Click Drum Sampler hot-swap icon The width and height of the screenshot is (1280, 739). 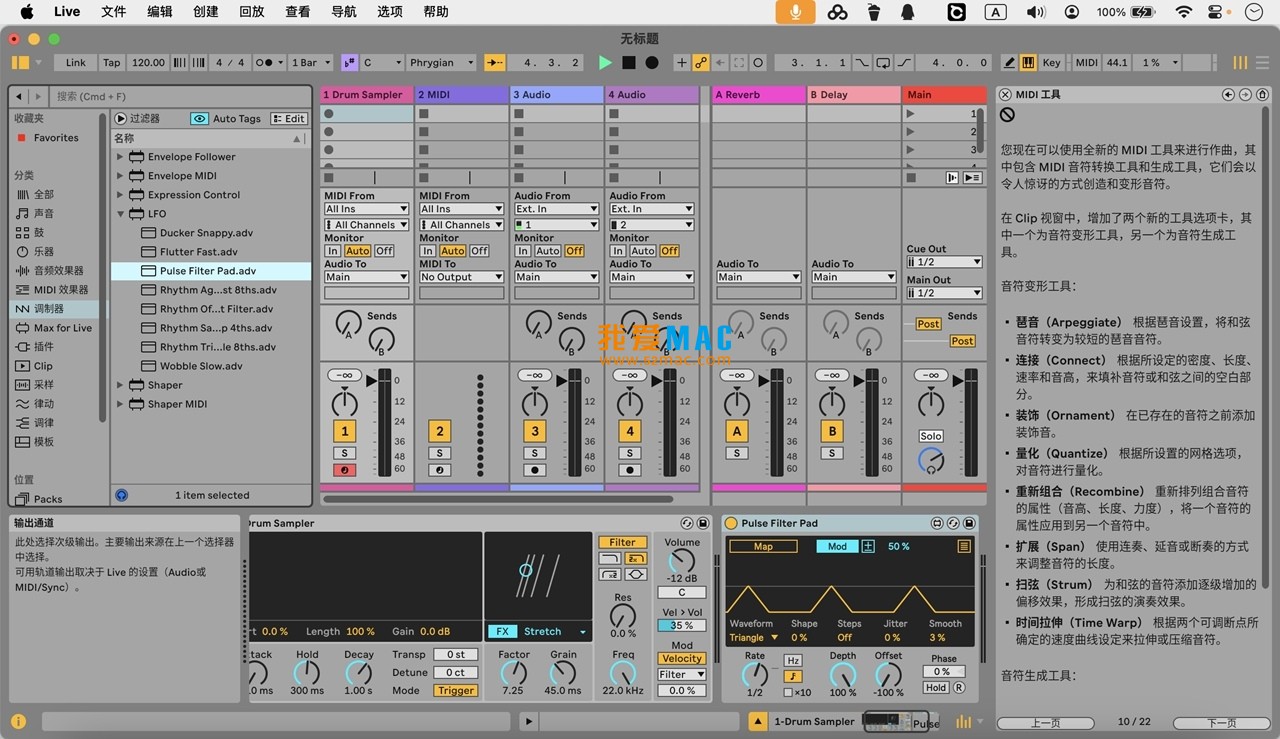coord(687,523)
